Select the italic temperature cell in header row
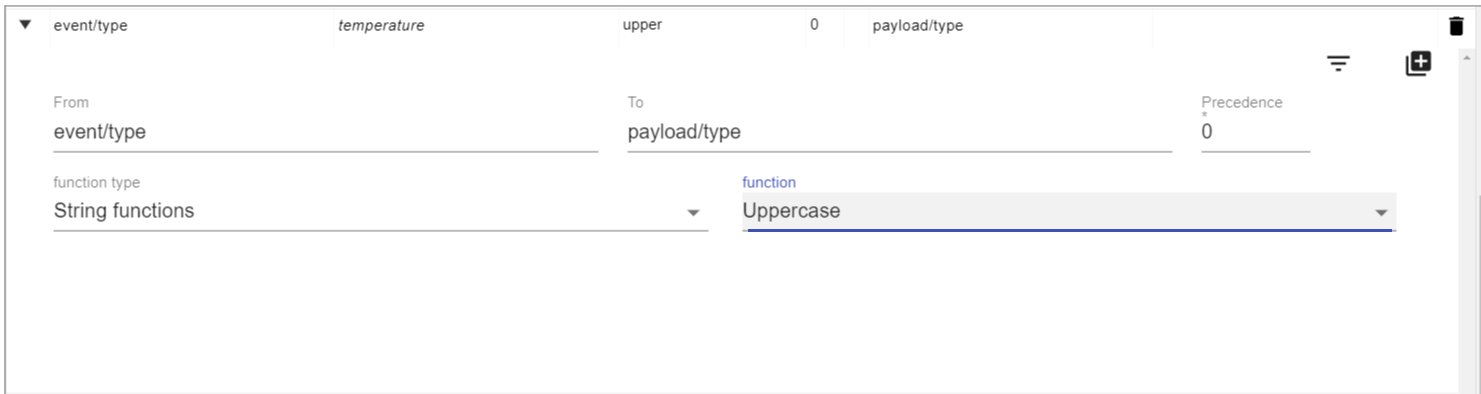 coord(381,26)
